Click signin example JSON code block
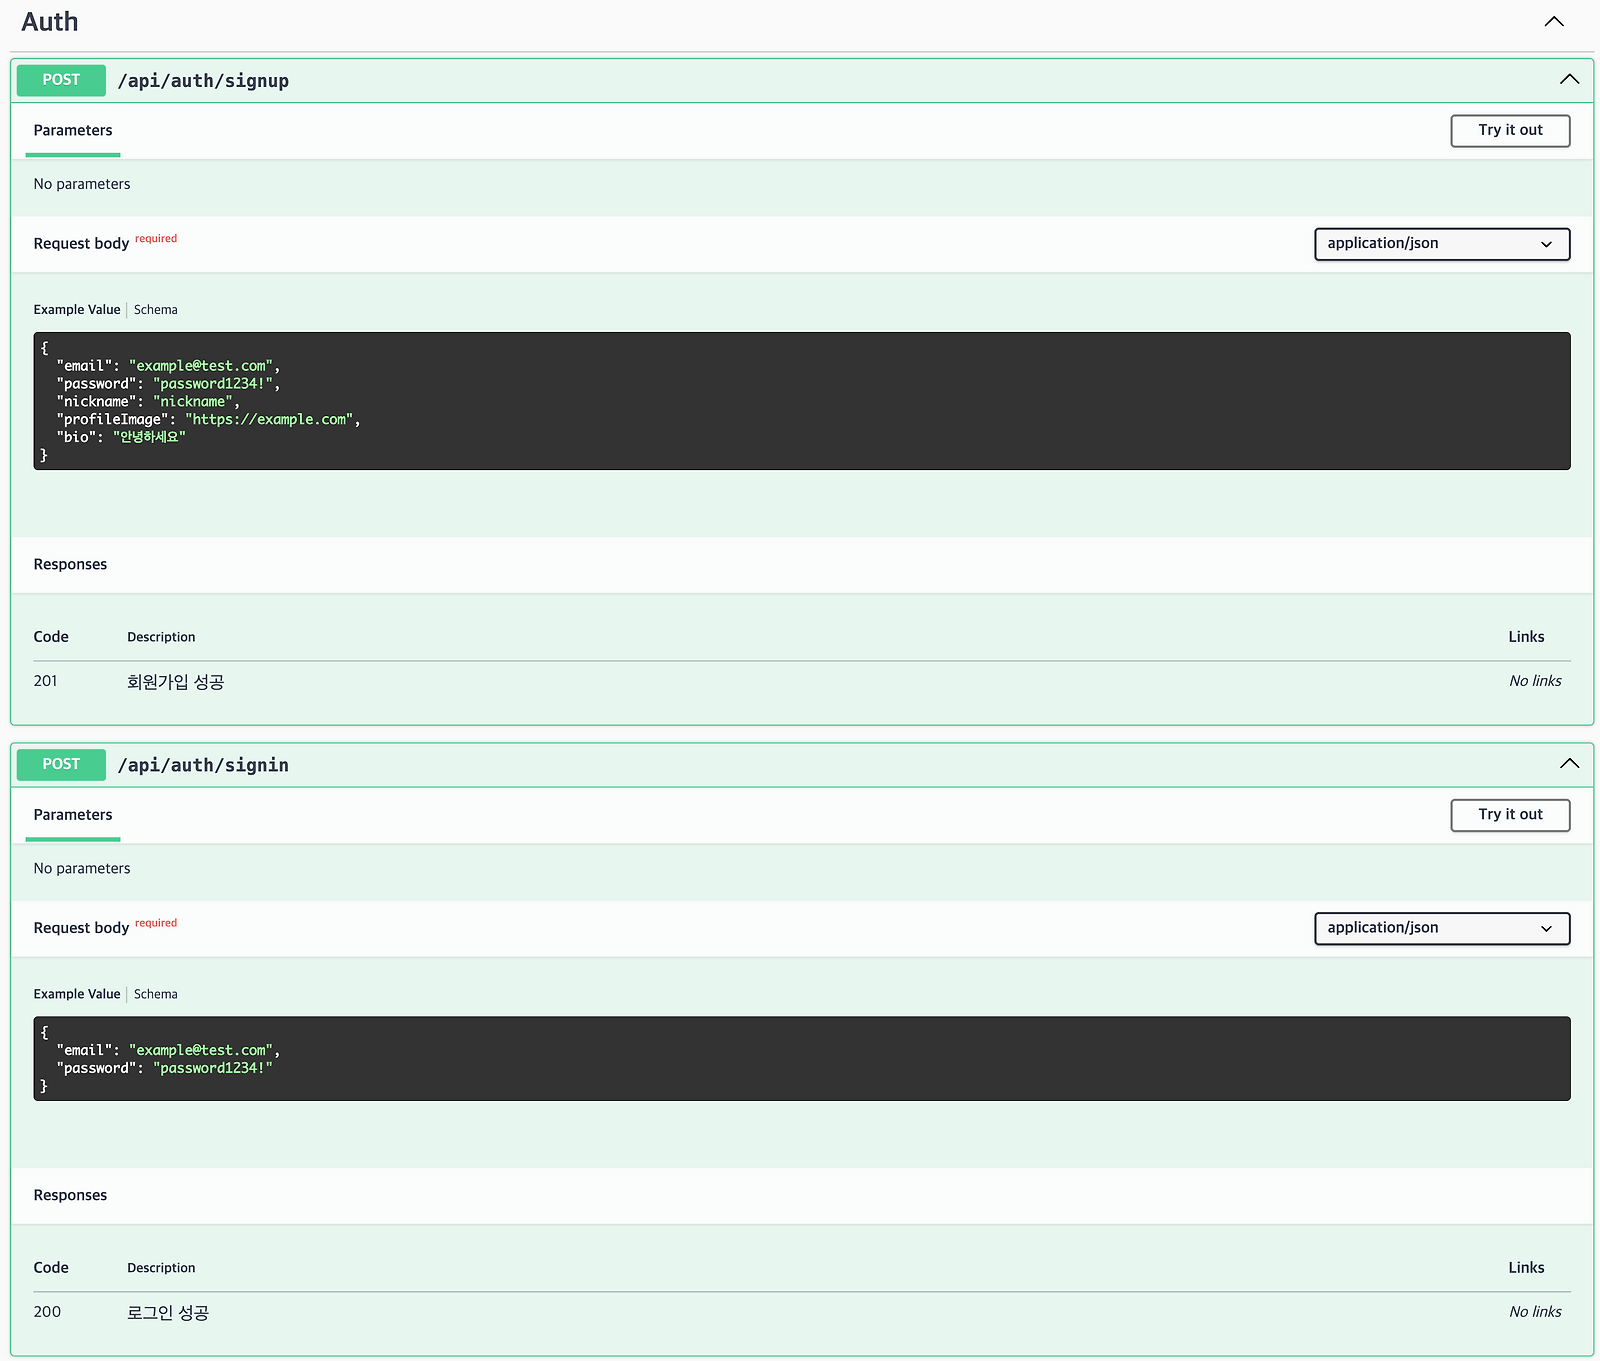The width and height of the screenshot is (1600, 1361). coord(800,1059)
